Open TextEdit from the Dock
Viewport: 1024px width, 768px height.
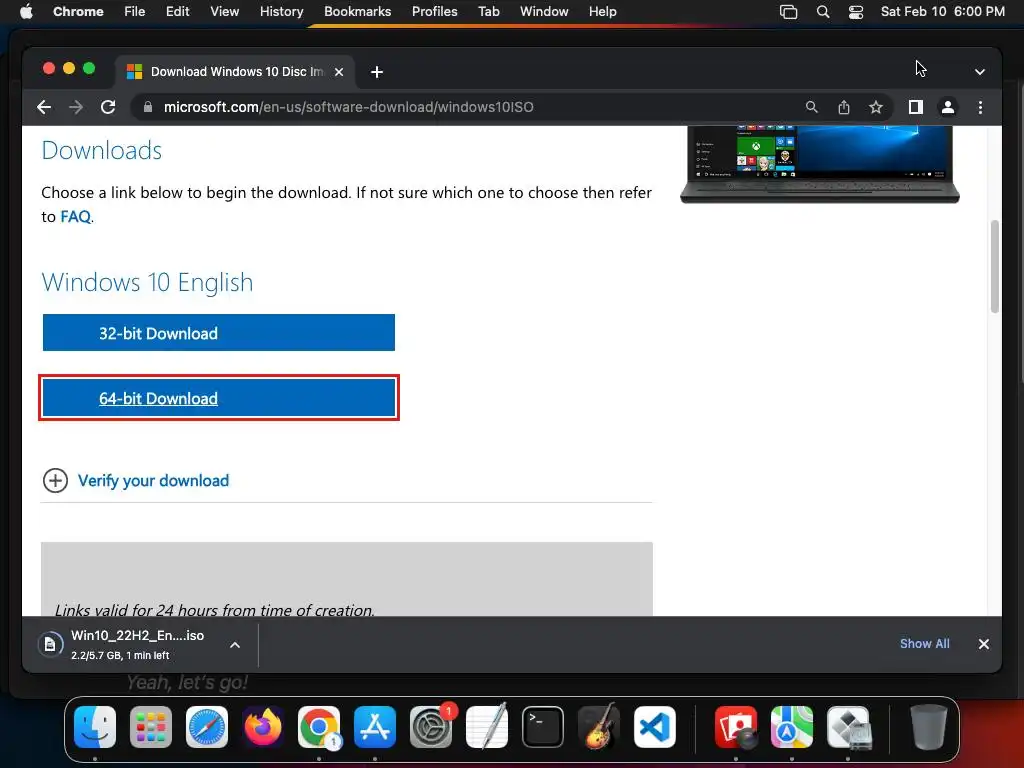(x=487, y=727)
